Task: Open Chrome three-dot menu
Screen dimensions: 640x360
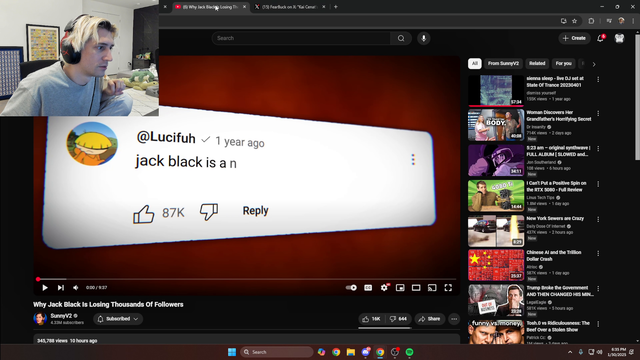Action: (x=633, y=21)
